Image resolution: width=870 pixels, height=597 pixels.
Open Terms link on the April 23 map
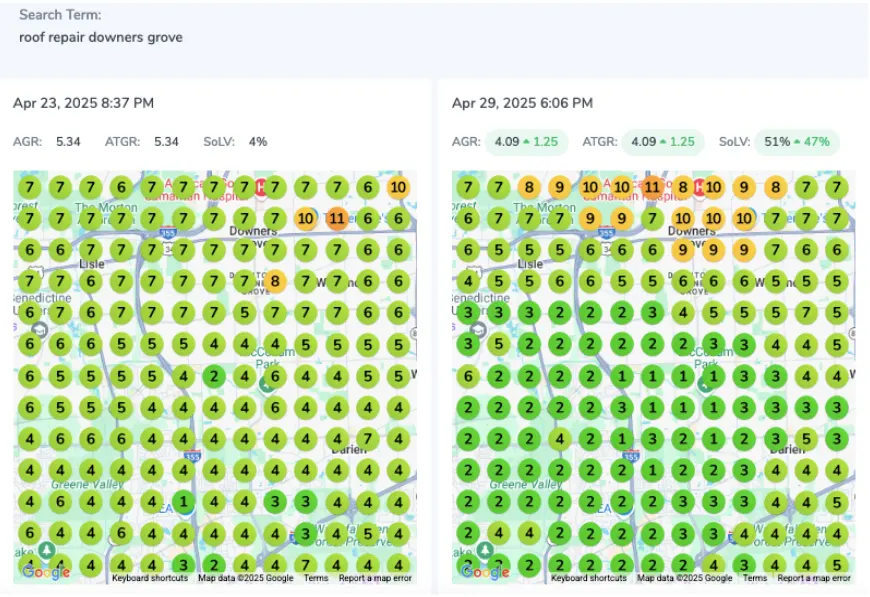316,578
